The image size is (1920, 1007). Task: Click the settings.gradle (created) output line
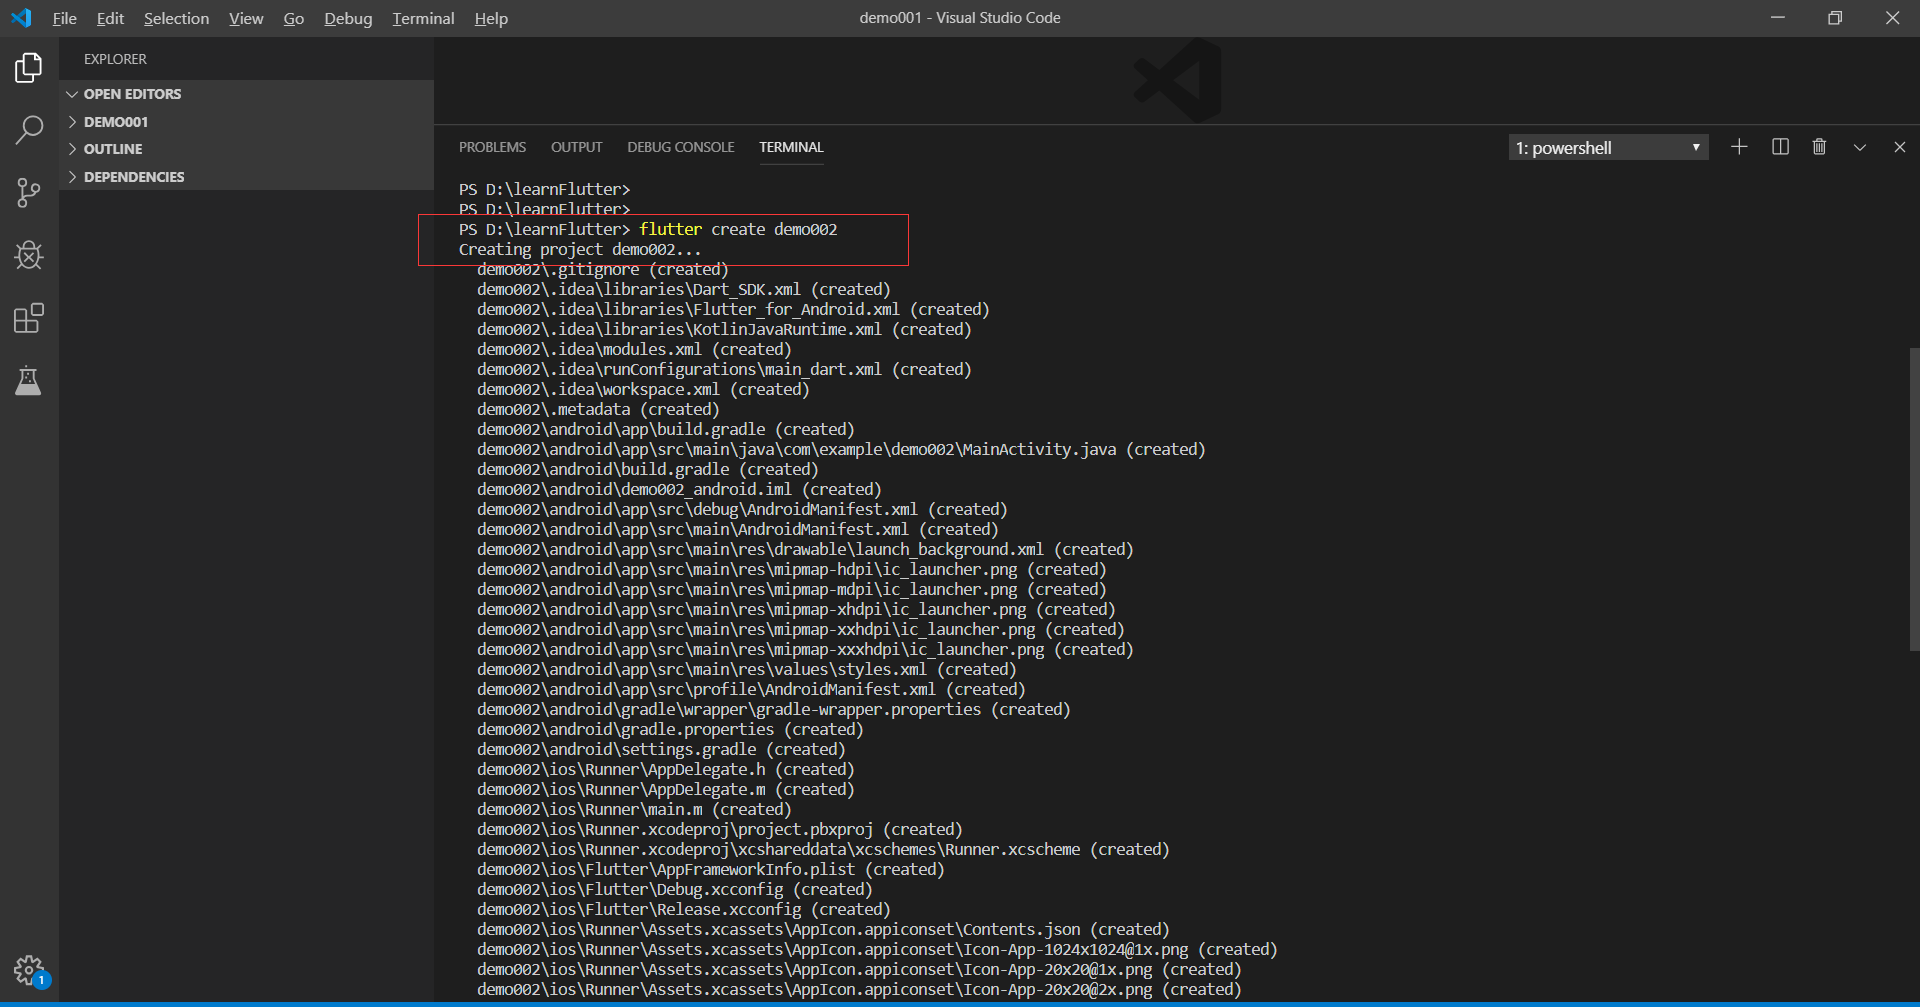661,749
